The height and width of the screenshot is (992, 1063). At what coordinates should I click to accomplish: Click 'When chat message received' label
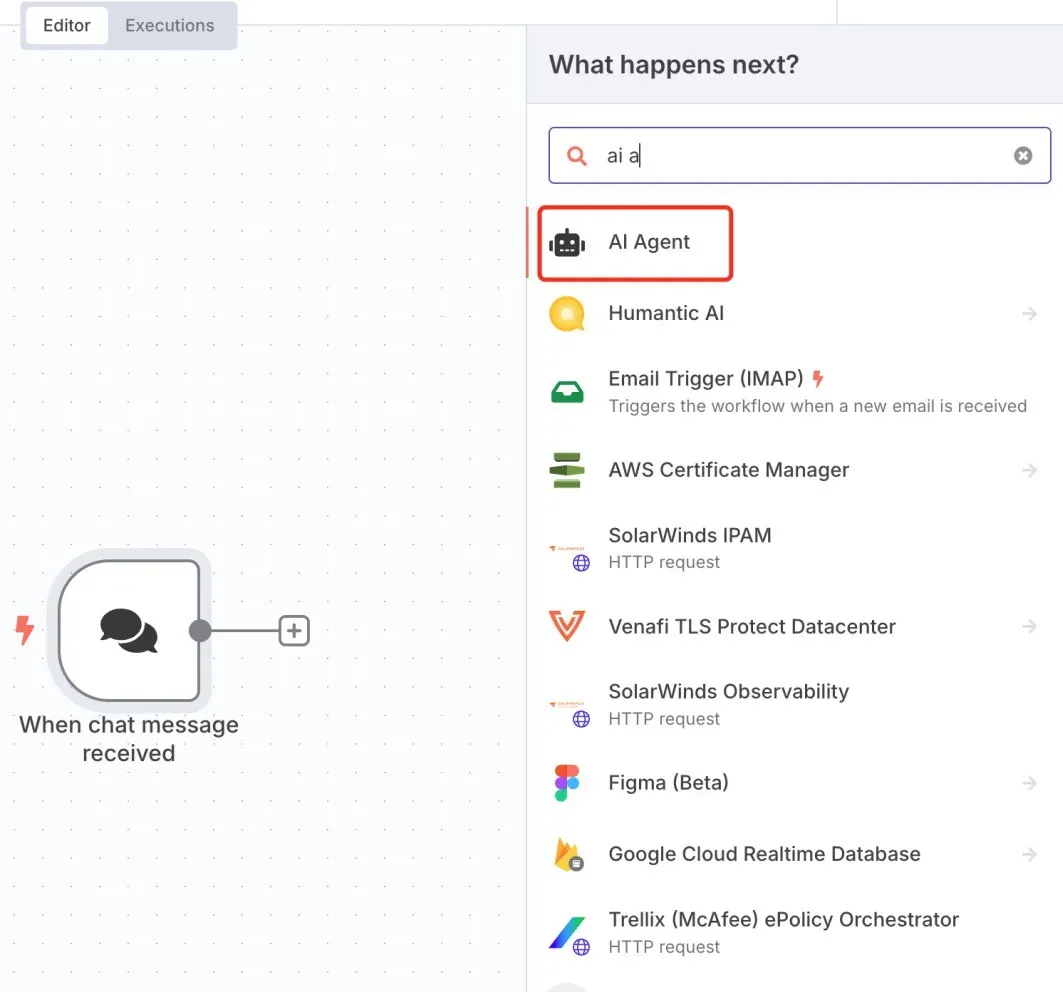(x=129, y=739)
